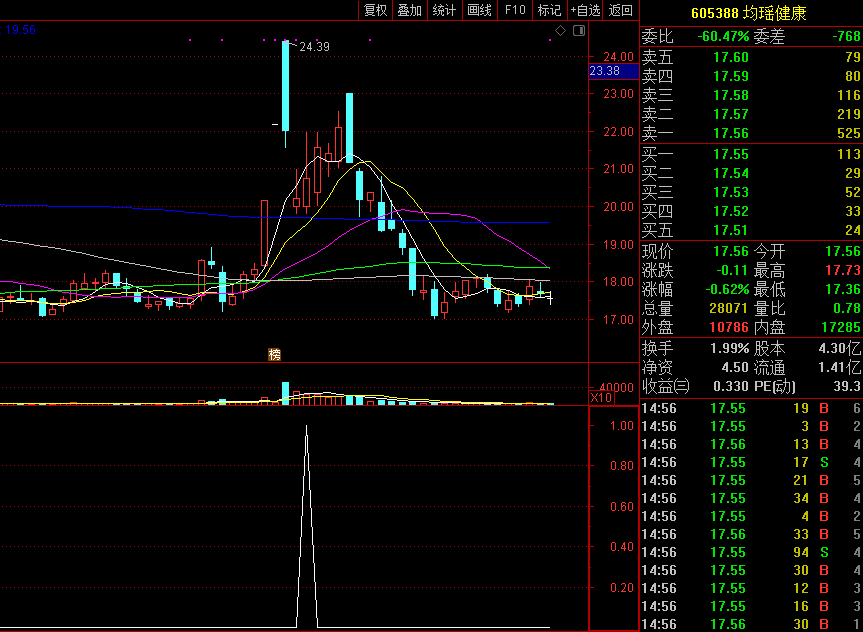The width and height of the screenshot is (863, 632).
Task: Go back using 返回 button
Action: tap(621, 10)
